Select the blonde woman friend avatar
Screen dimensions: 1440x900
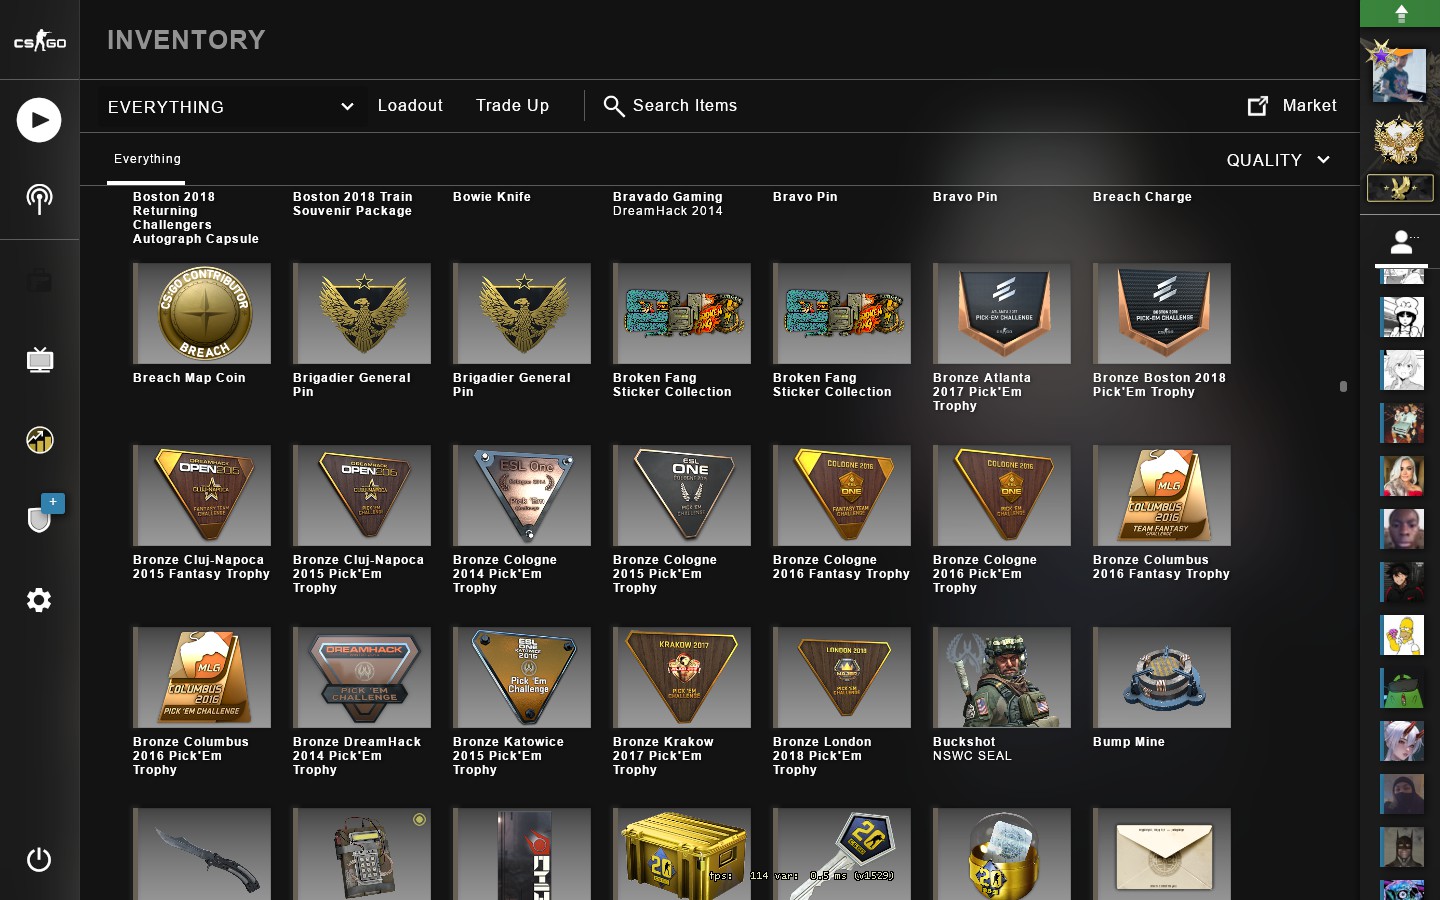[1402, 476]
